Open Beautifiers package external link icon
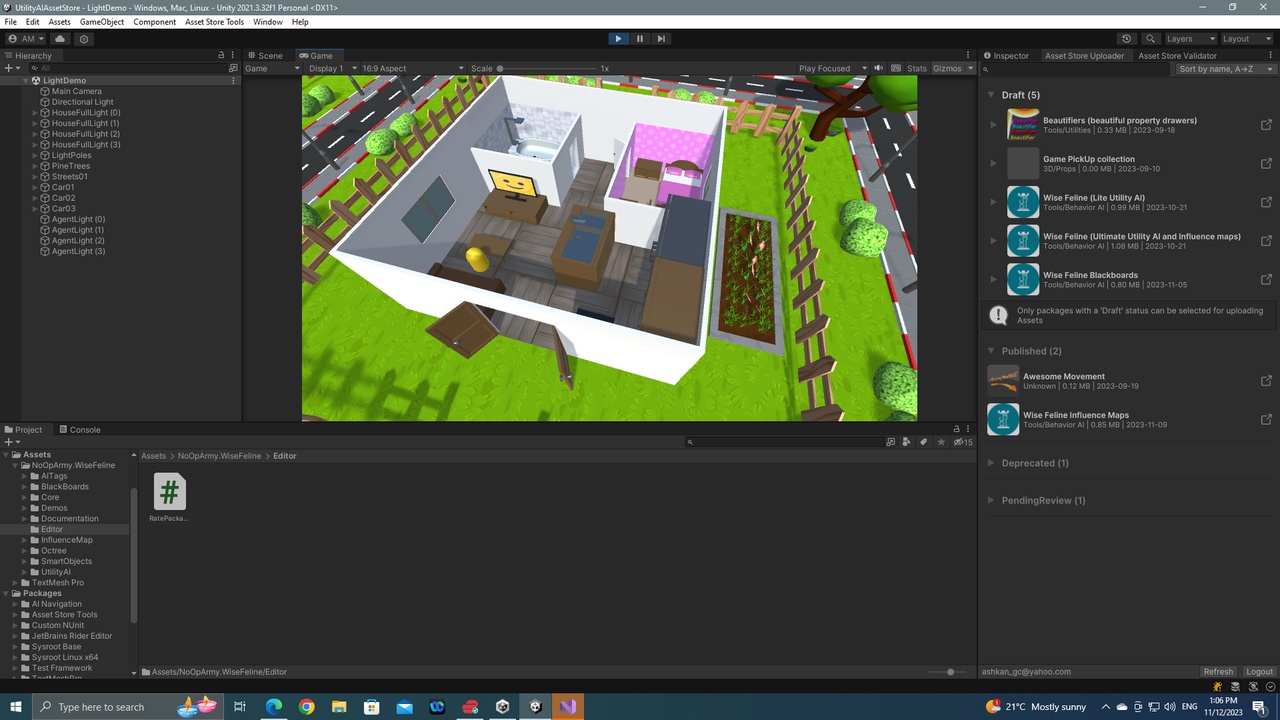This screenshot has height=720, width=1280. (1266, 125)
